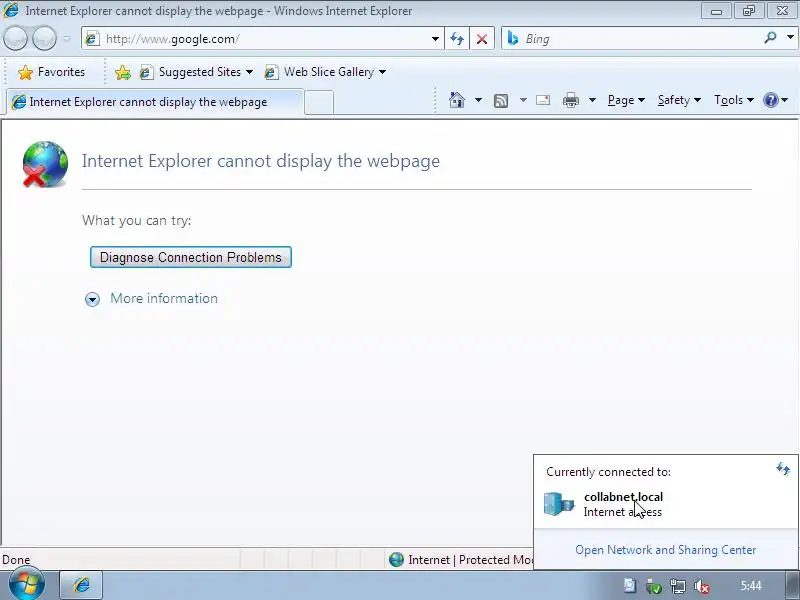800x600 pixels.
Task: Click the search magnifier icon
Action: click(770, 38)
